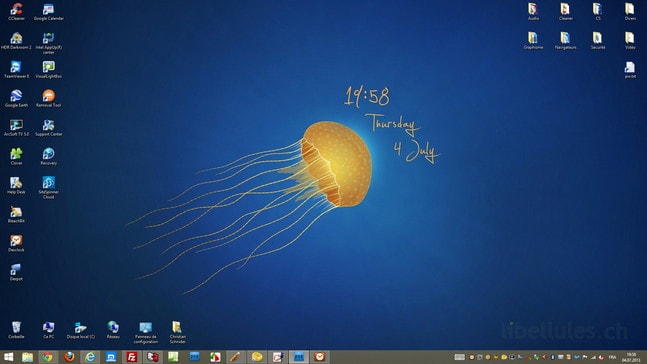The height and width of the screenshot is (364, 647).
Task: Open Google Chrome from the taskbar
Action: point(48,357)
